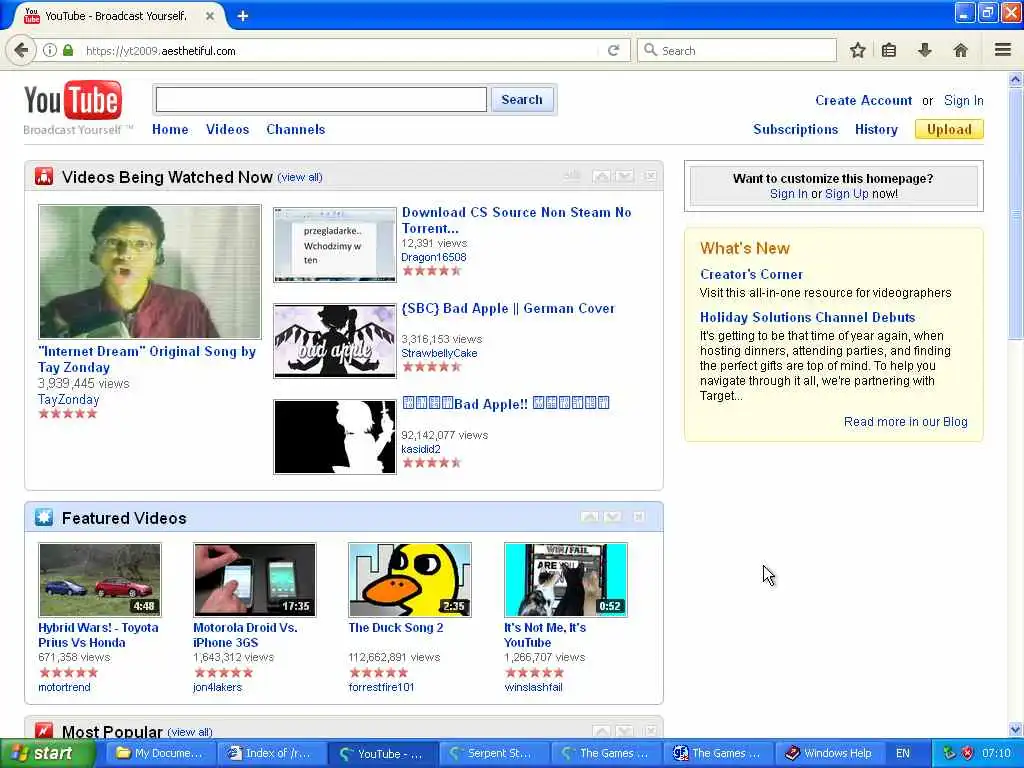Click into the YouTube search field

321,99
